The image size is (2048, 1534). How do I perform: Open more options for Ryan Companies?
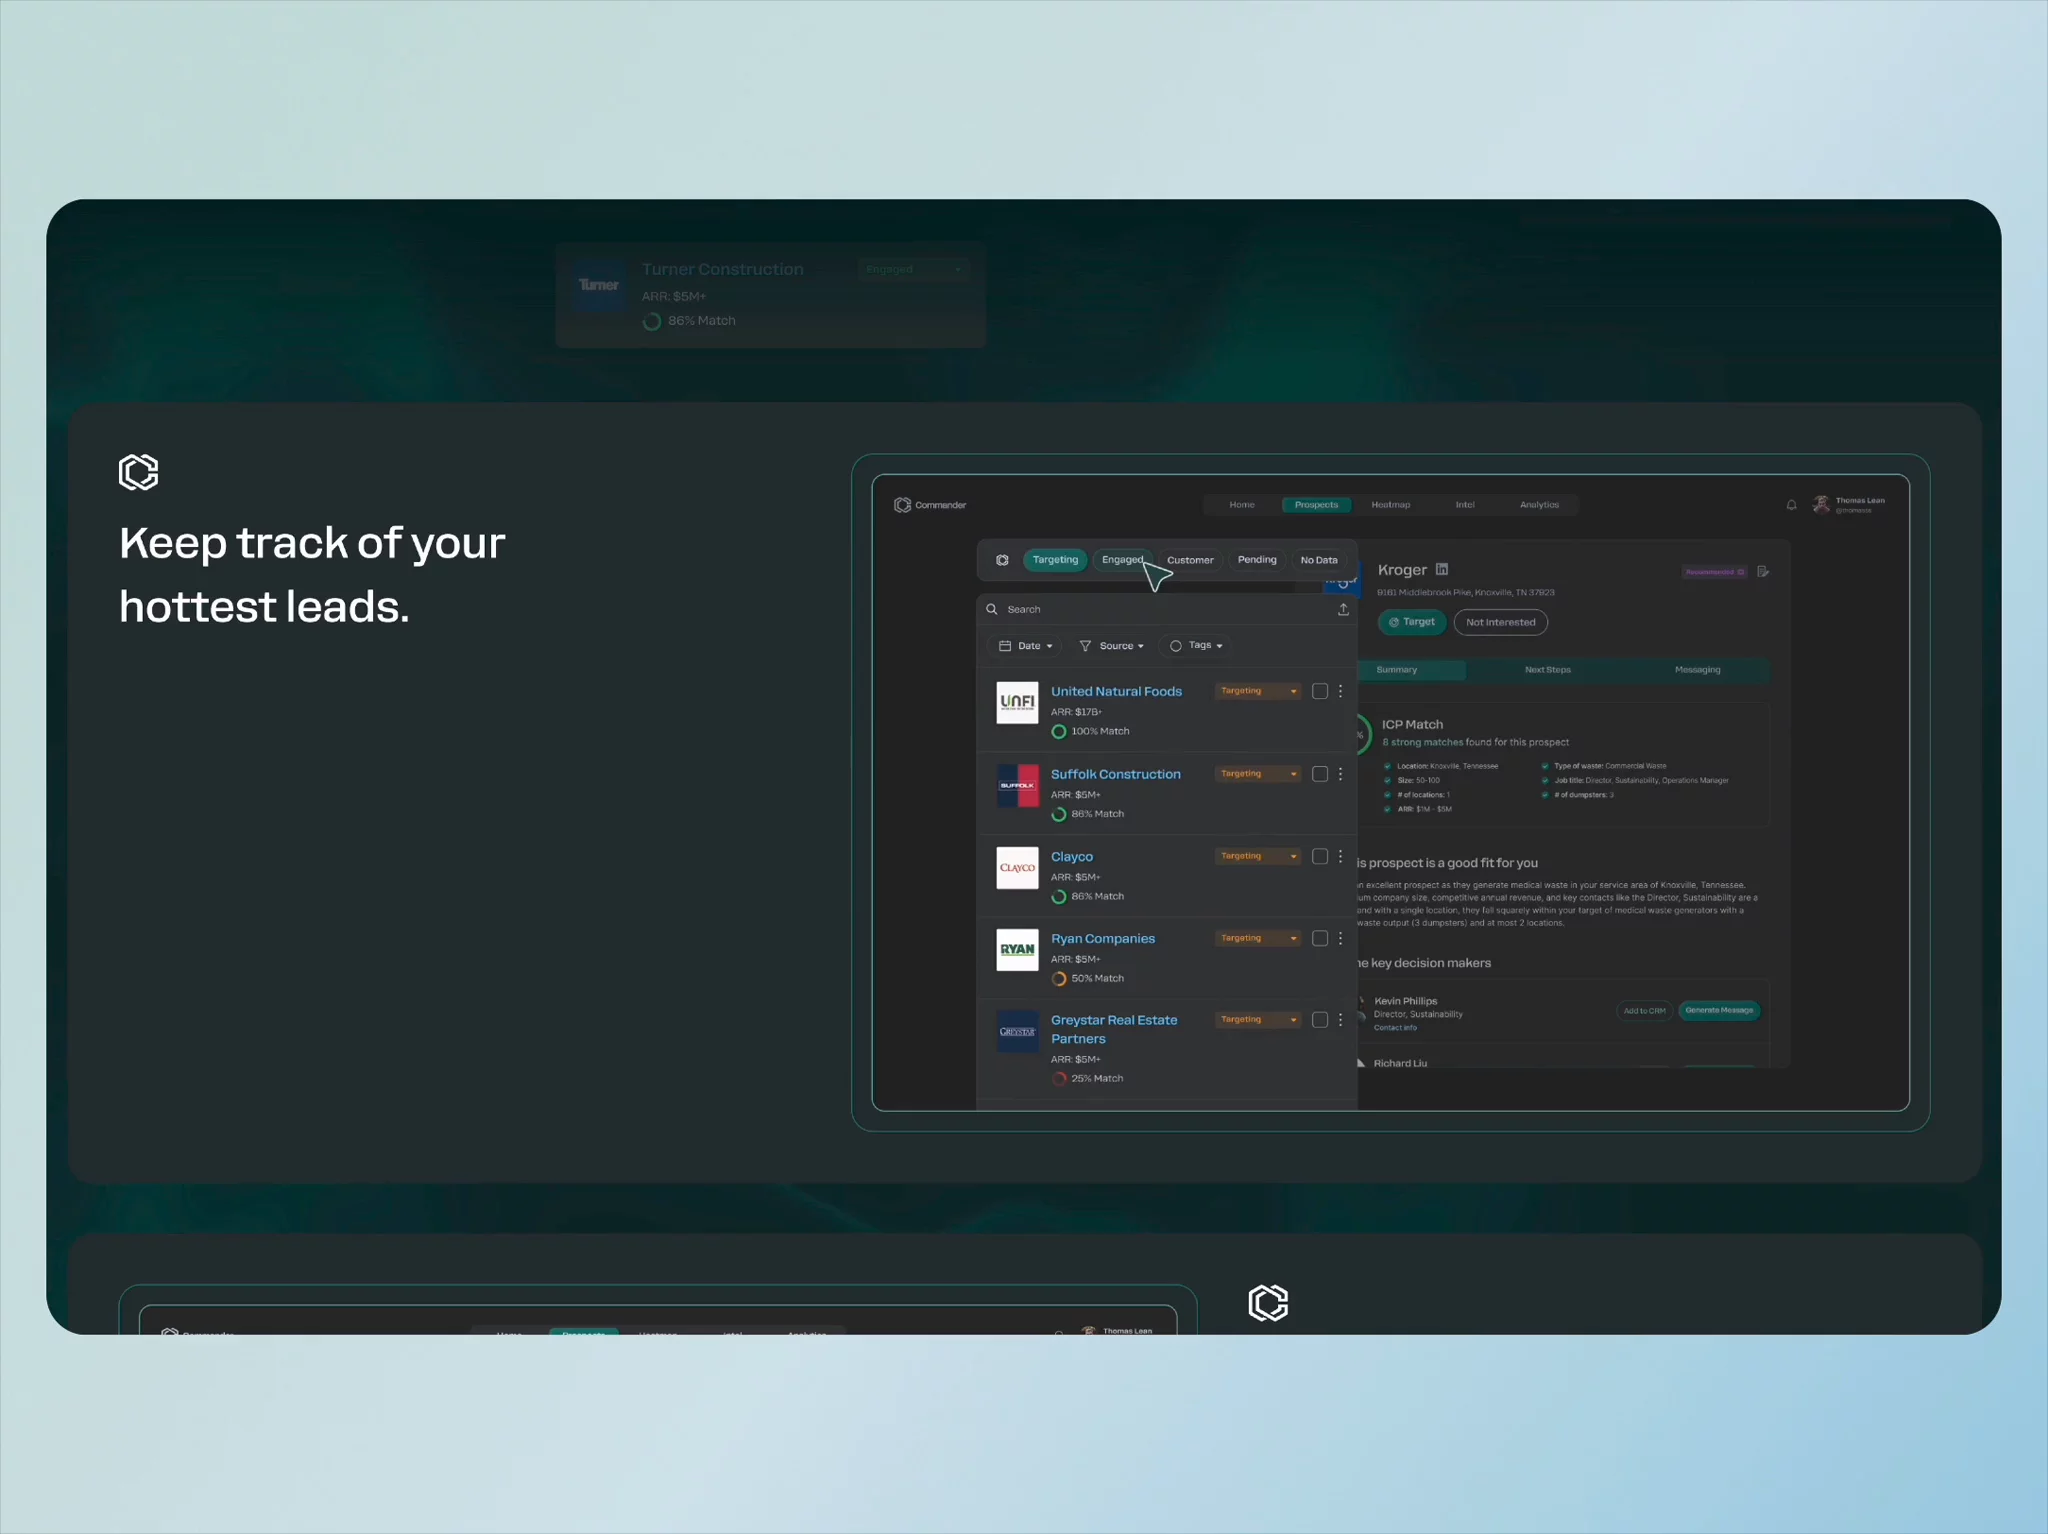coord(1341,938)
